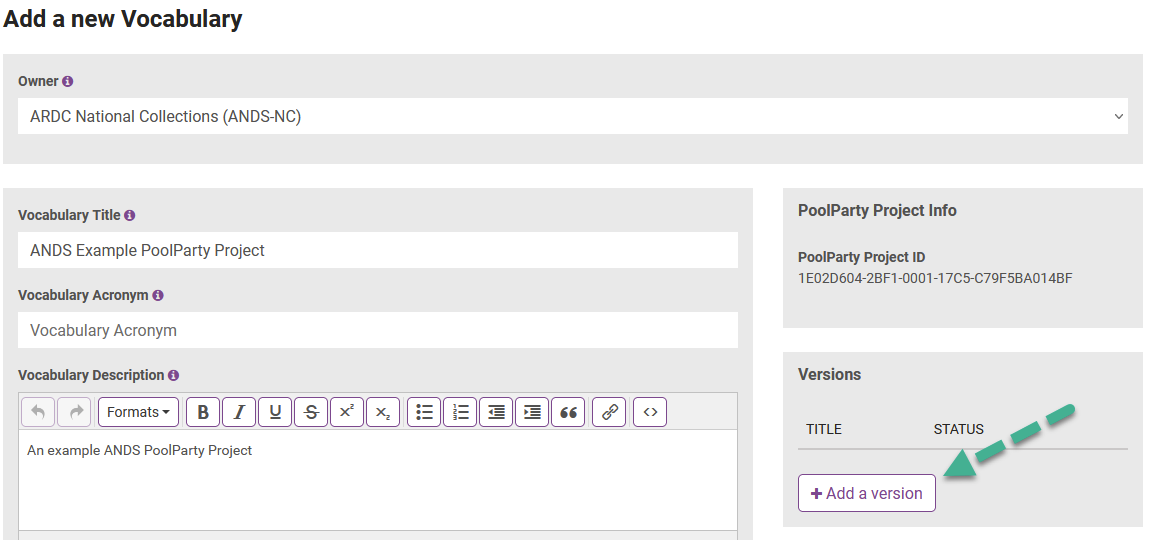Apply strikethrough formatting in editor
The width and height of the screenshot is (1154, 540).
pyautogui.click(x=311, y=412)
